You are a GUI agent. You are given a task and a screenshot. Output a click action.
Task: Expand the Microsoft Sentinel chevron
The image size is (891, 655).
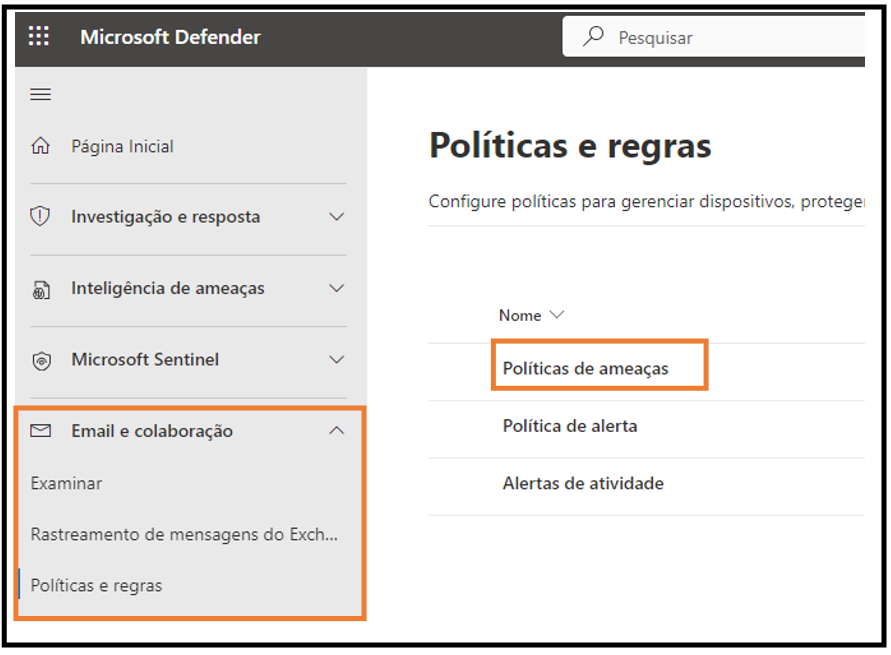[x=336, y=360]
